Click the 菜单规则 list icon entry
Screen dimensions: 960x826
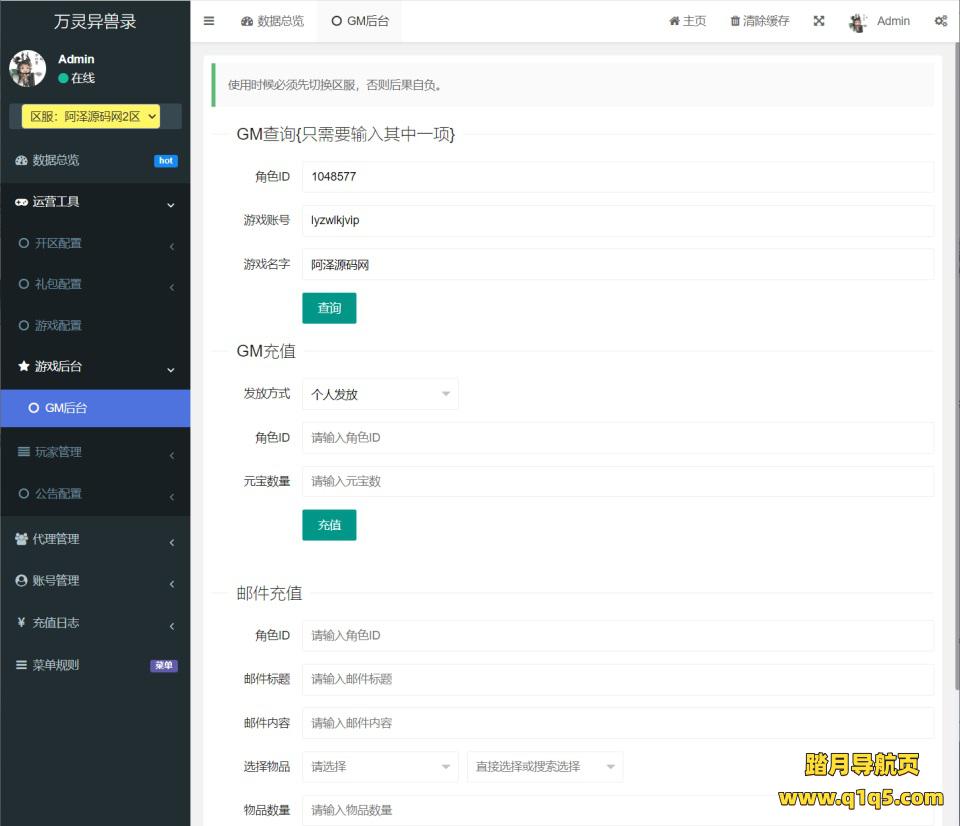55,665
